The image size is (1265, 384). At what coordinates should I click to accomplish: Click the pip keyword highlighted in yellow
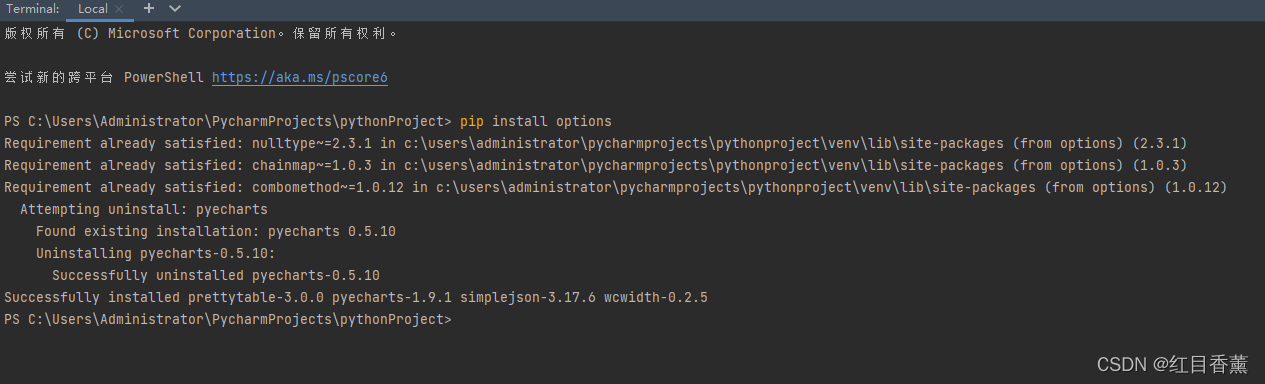472,121
